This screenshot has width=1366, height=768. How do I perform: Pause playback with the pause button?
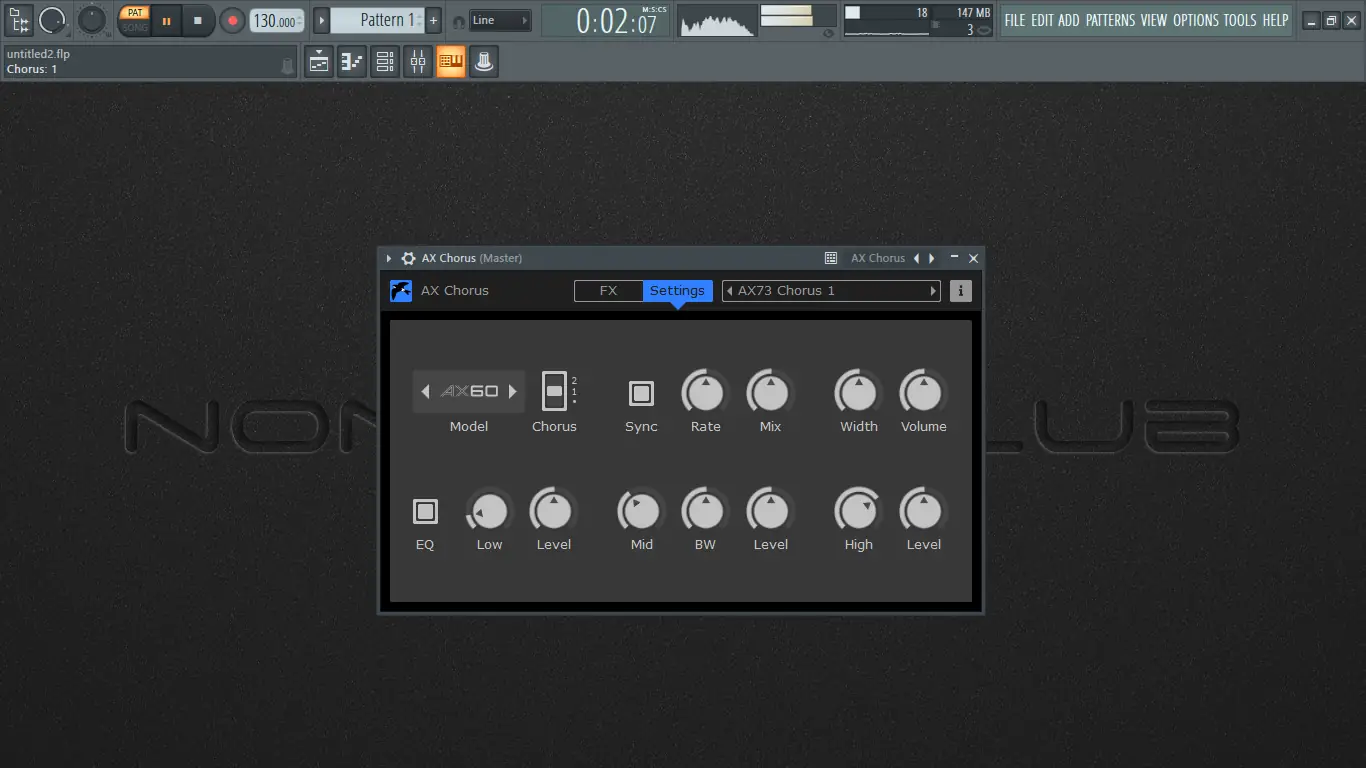coord(166,20)
